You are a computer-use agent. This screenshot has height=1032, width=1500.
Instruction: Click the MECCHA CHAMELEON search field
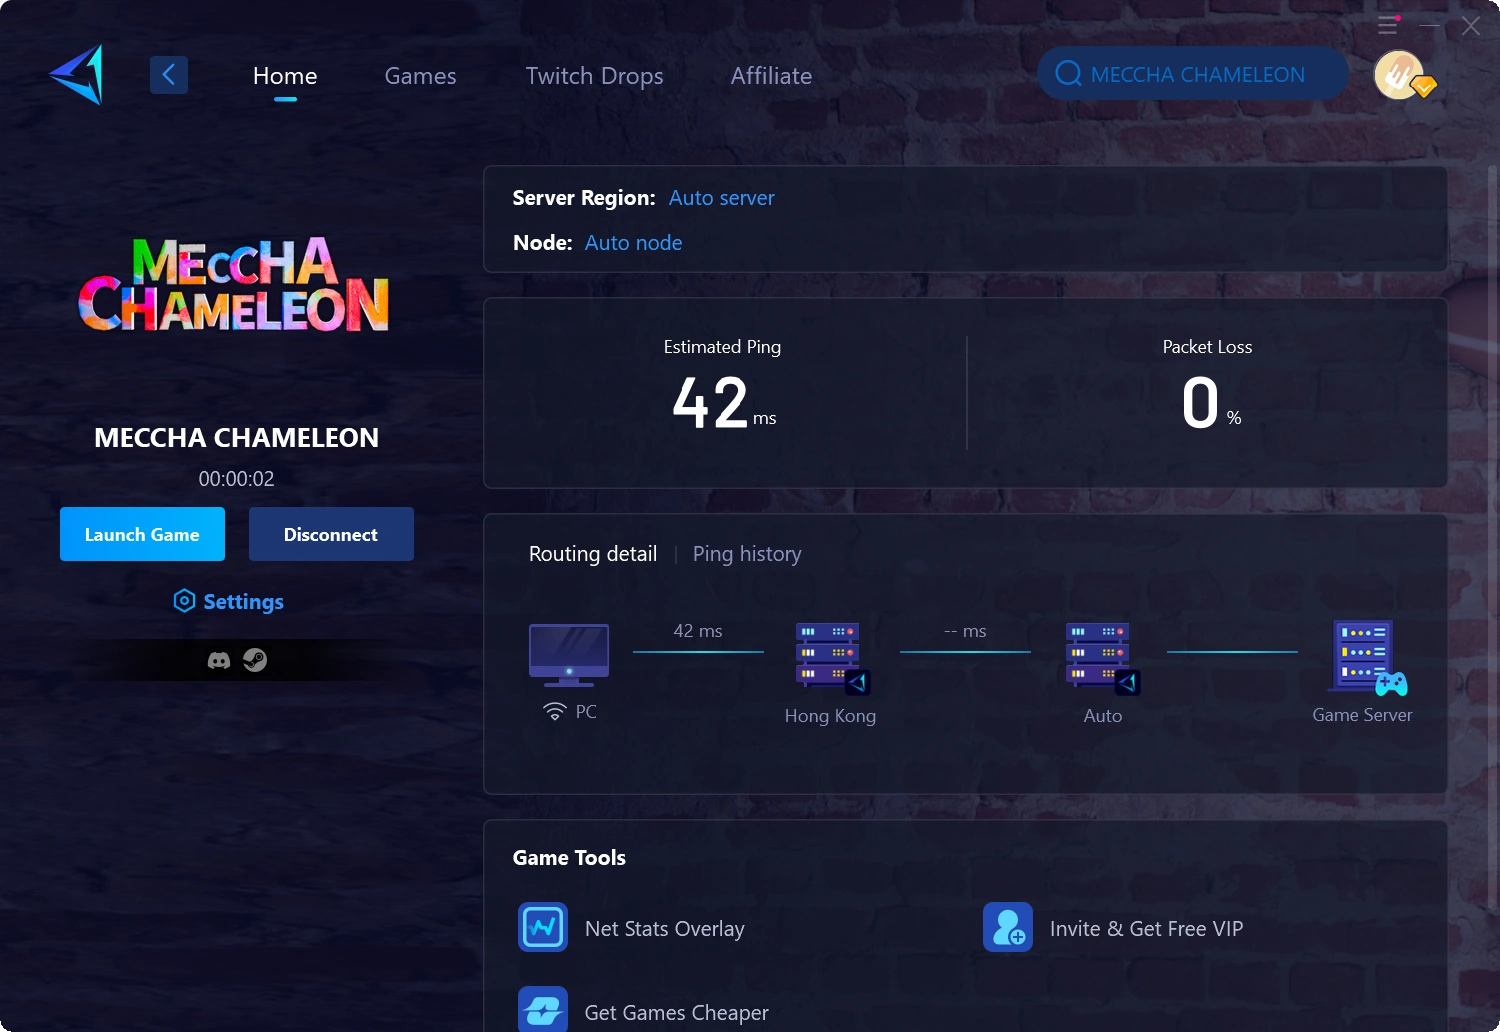1192,74
